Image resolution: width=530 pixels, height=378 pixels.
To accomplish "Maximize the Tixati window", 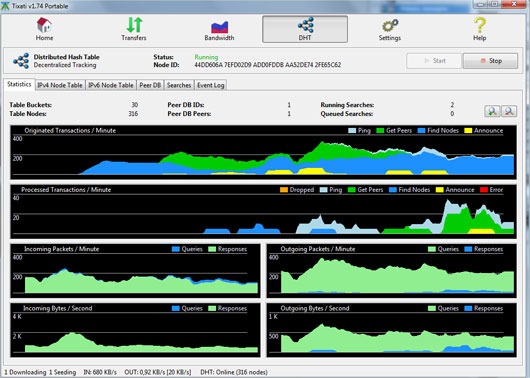I will 495,4.
